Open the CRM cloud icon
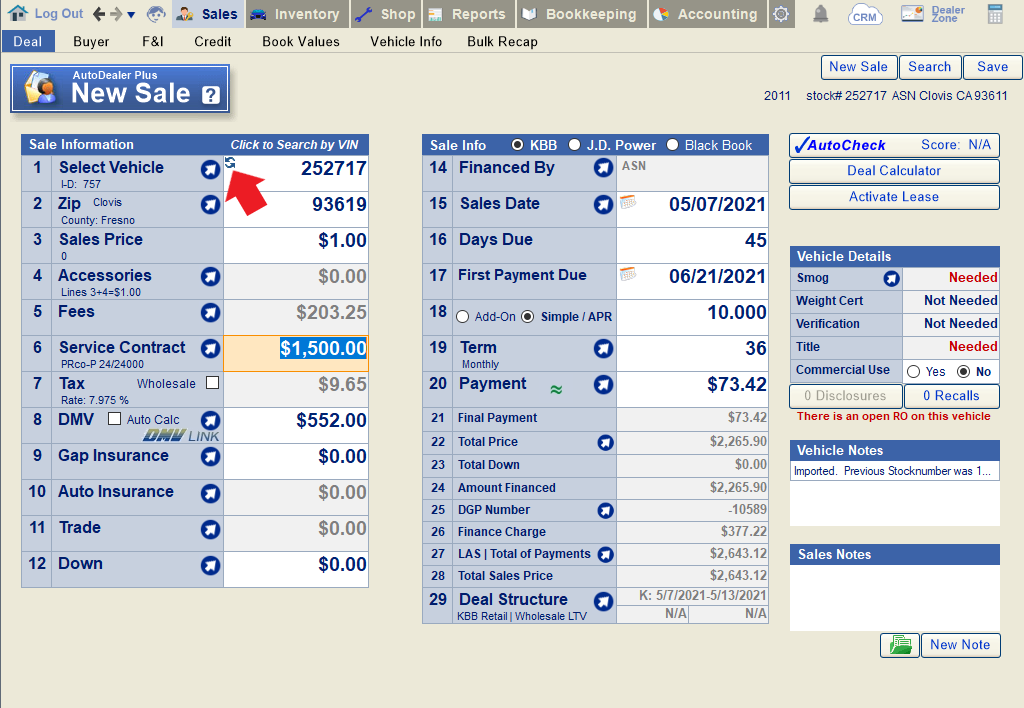 tap(865, 14)
